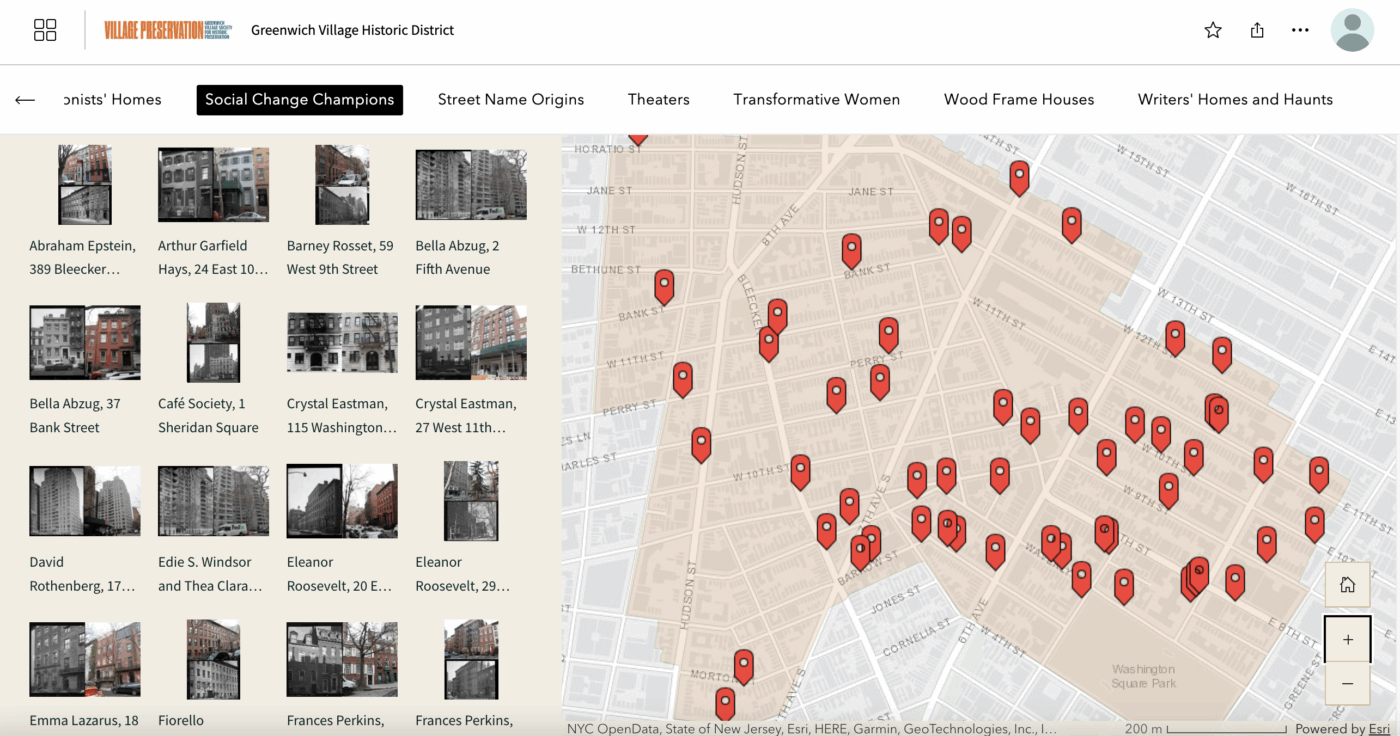This screenshot has height=736, width=1400.
Task: Open Abraham Epstein, 389 Bleecker thumbnail
Action: (84, 185)
